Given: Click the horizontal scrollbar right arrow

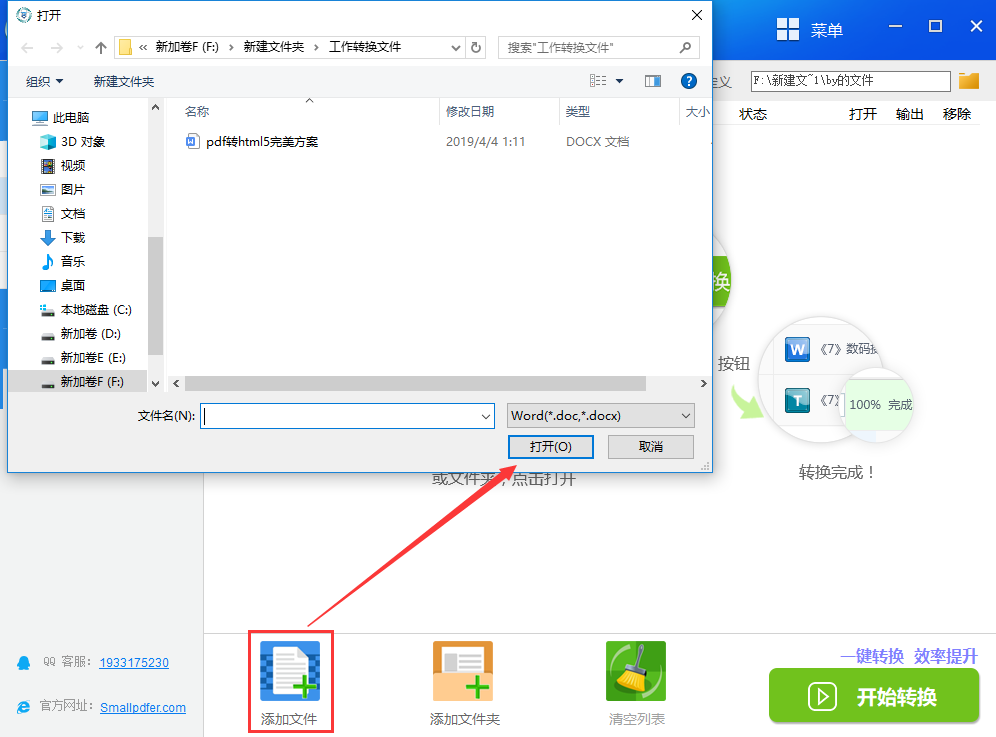Looking at the screenshot, I should coord(703,384).
